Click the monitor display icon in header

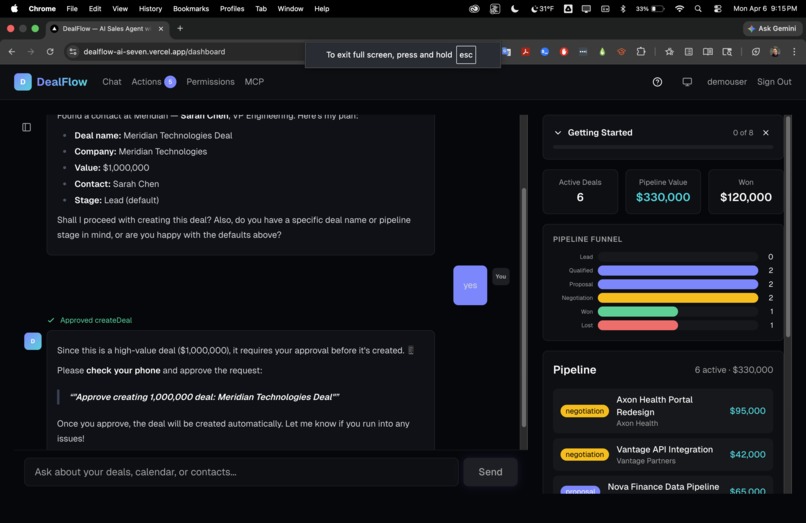(687, 82)
